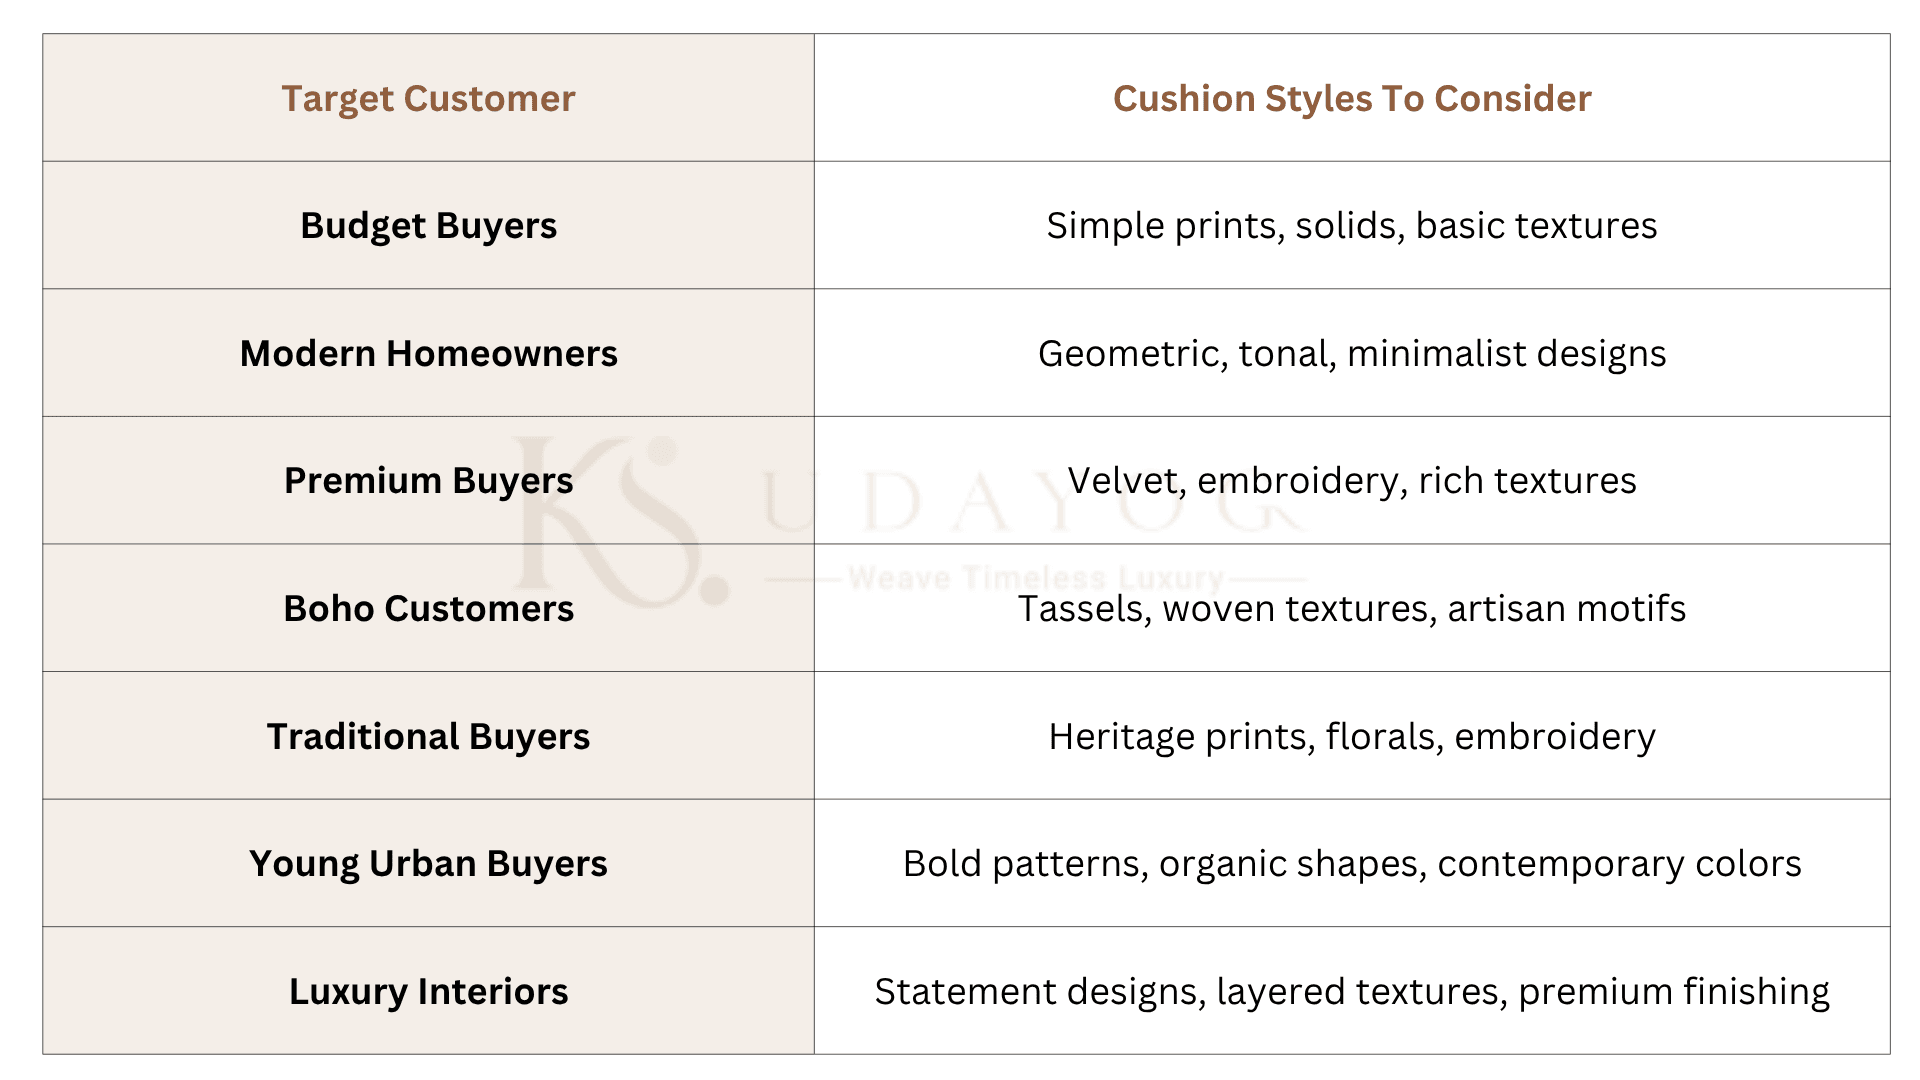1920x1080 pixels.
Task: Select the Luxury Interiors cell
Action: (428, 991)
